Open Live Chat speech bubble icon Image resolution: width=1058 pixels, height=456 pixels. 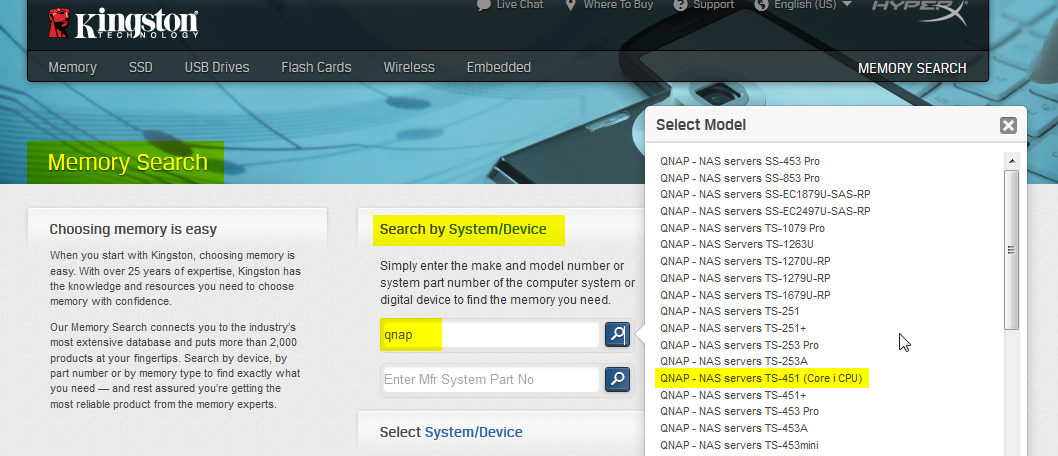pos(484,5)
